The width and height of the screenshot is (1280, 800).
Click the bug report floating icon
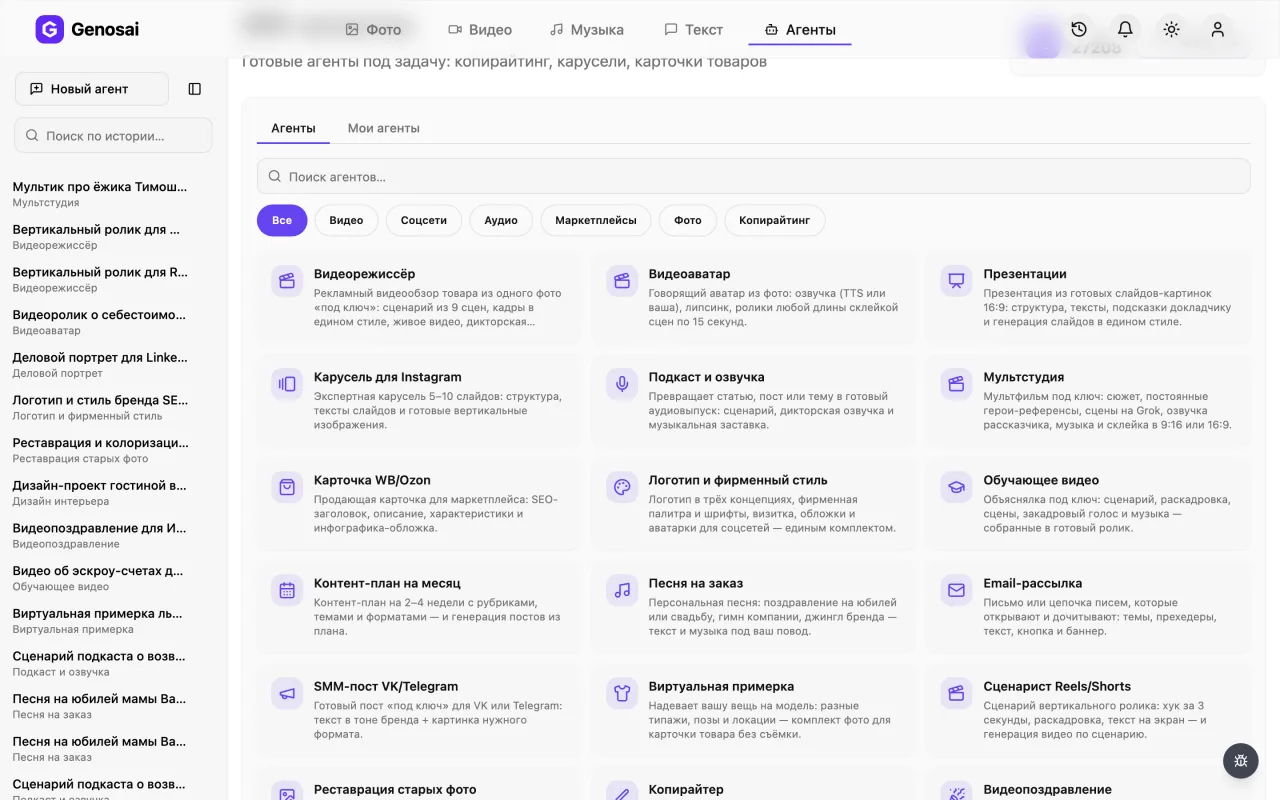coord(1241,761)
